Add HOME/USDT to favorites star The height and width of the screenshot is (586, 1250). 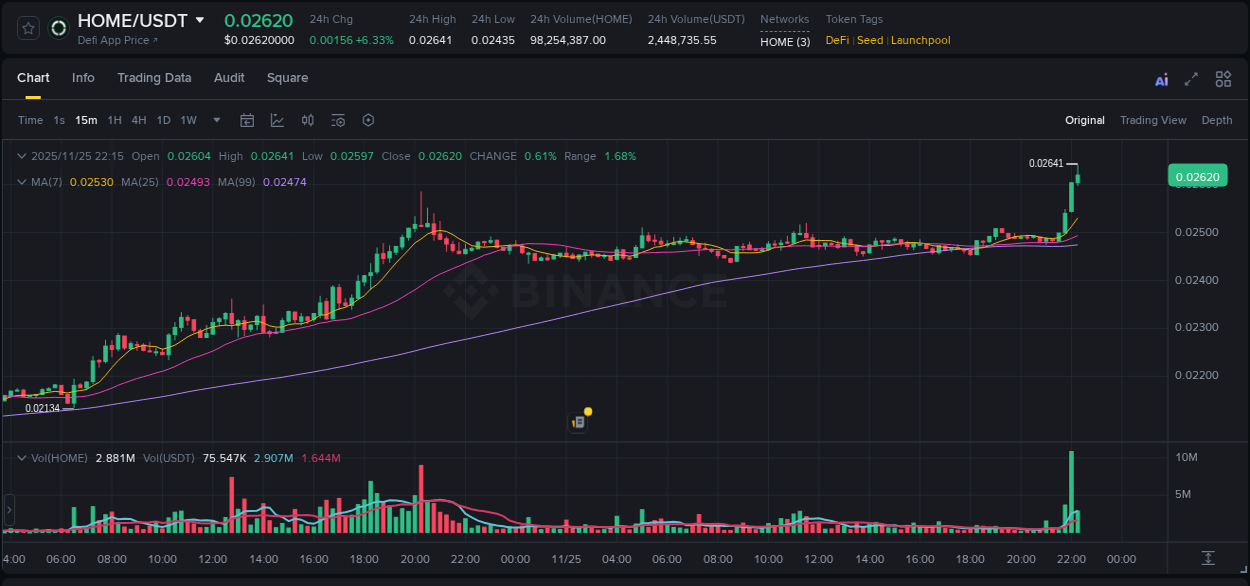26,28
